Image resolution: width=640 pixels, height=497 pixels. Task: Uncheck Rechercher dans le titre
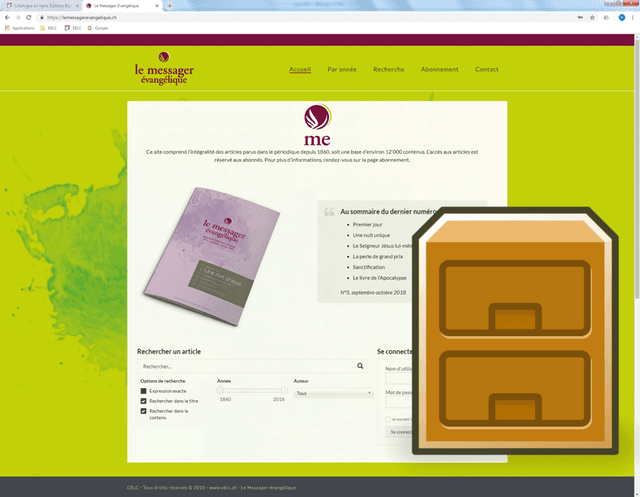(x=143, y=401)
